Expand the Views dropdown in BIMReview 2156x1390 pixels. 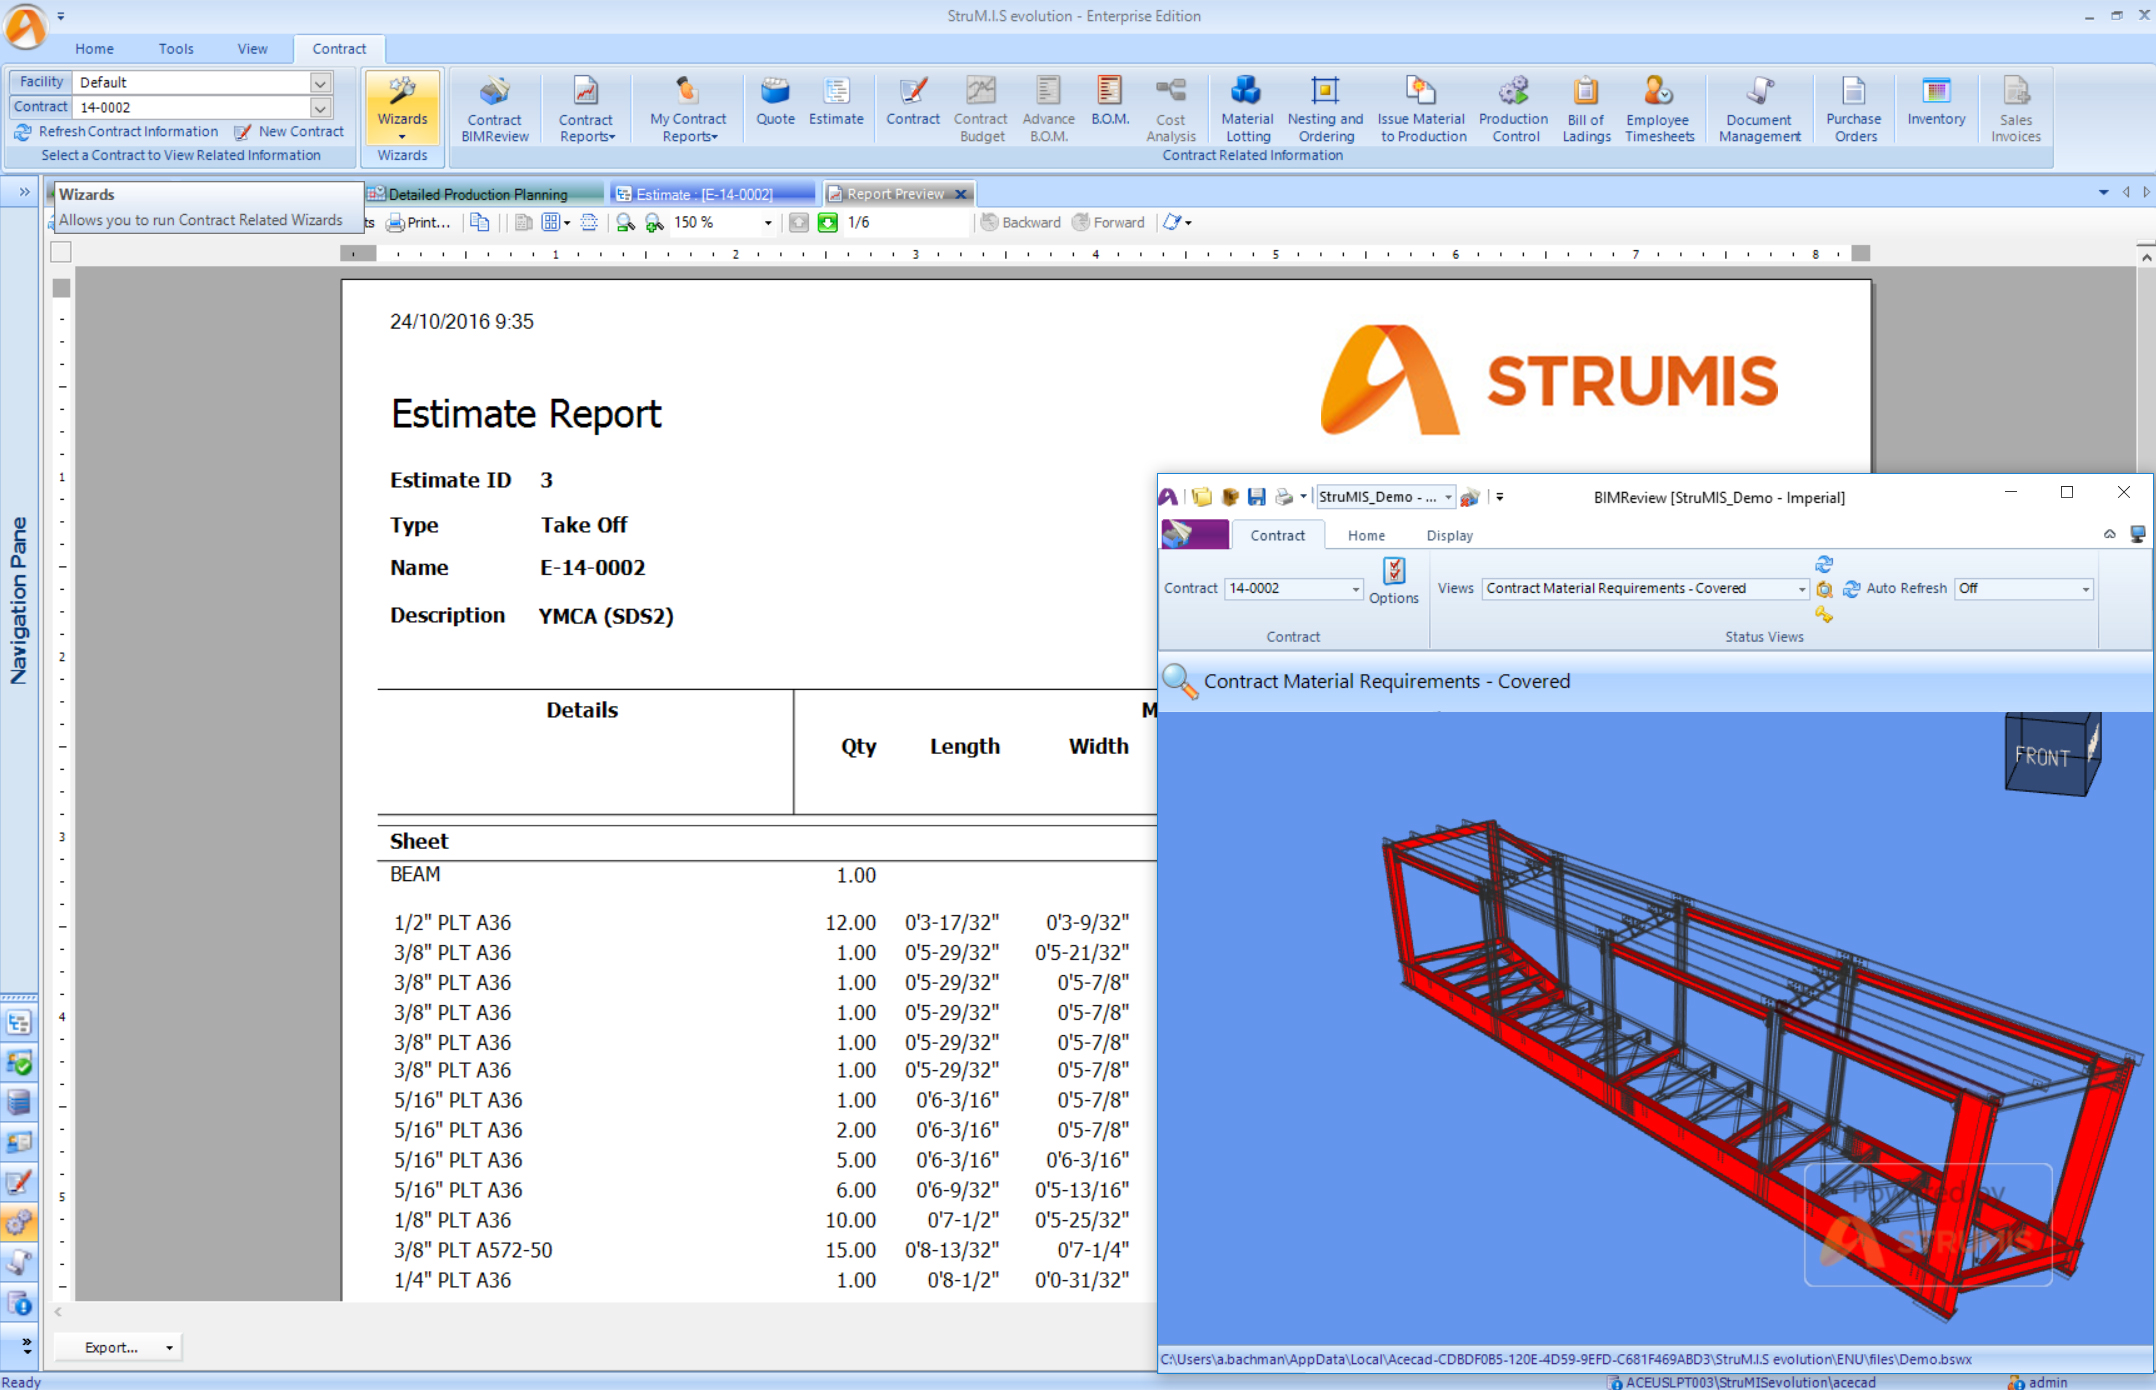pyautogui.click(x=1802, y=589)
